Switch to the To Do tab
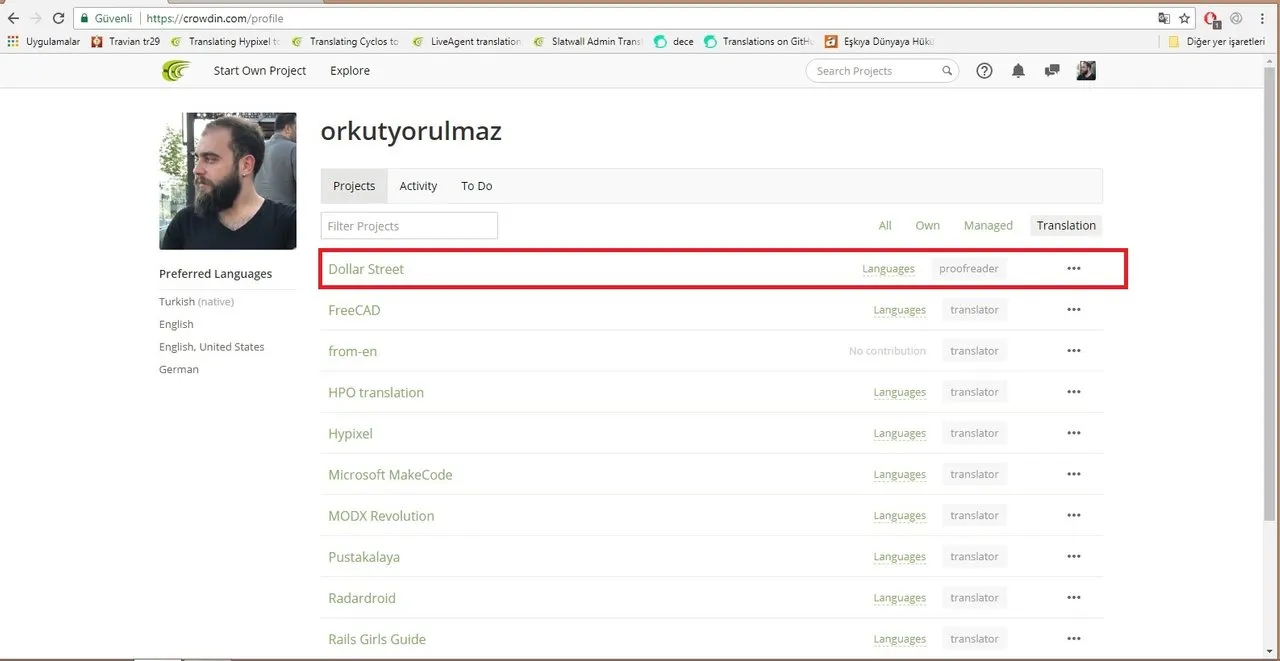 click(x=476, y=186)
